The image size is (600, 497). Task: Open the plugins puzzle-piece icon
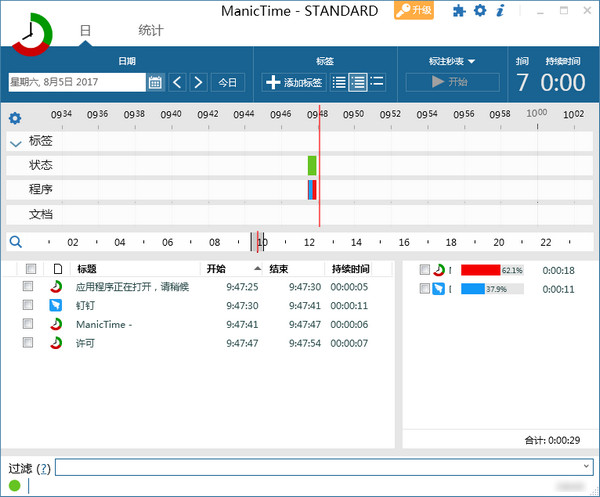tap(459, 11)
